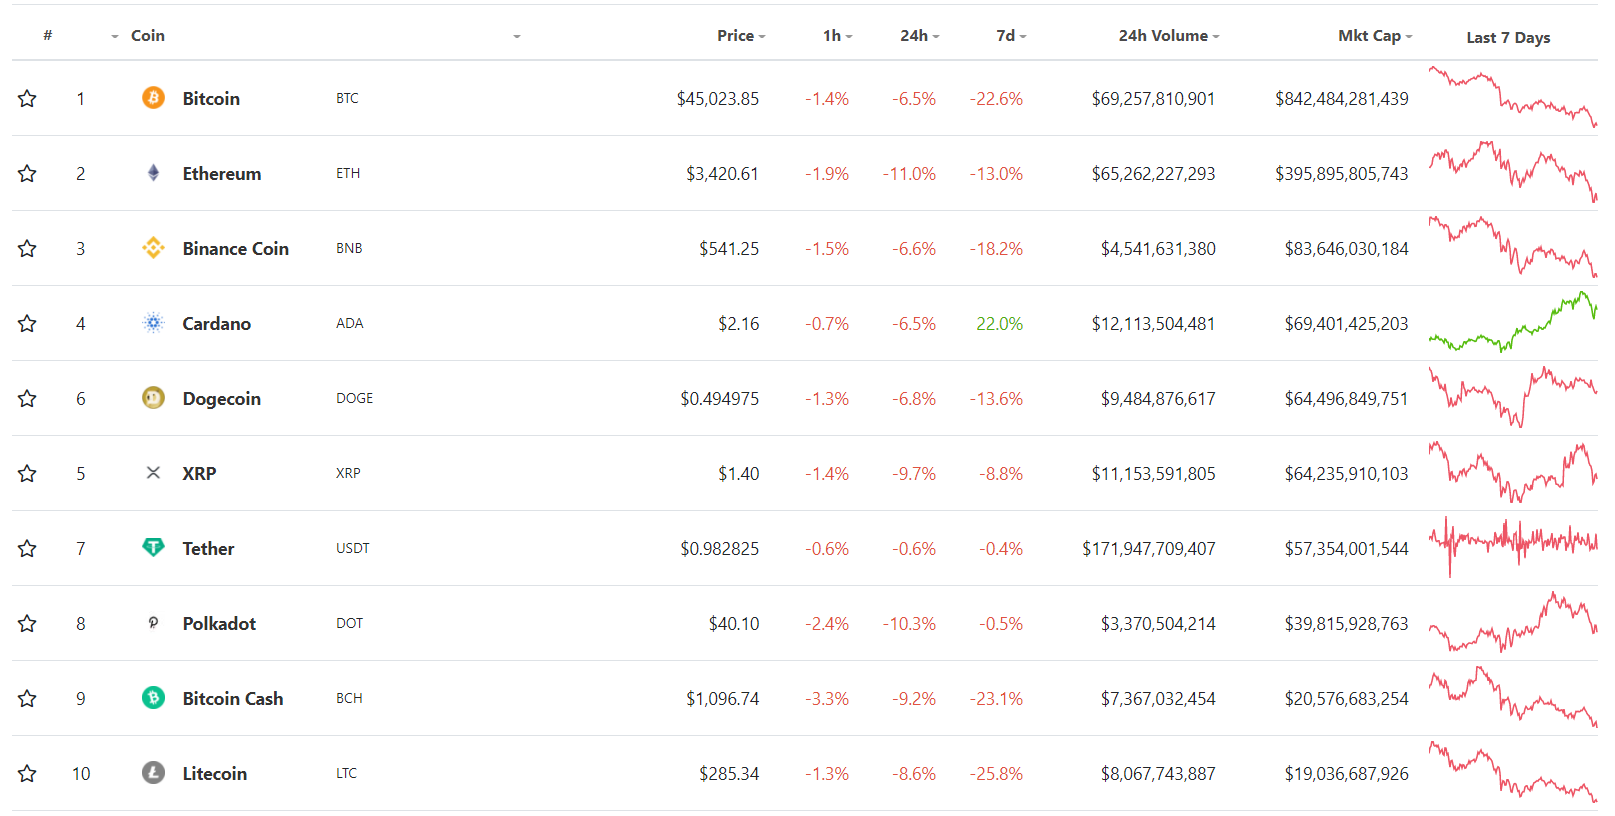Open the Litecoin coin page link
This screenshot has width=1615, height=816.
click(214, 773)
